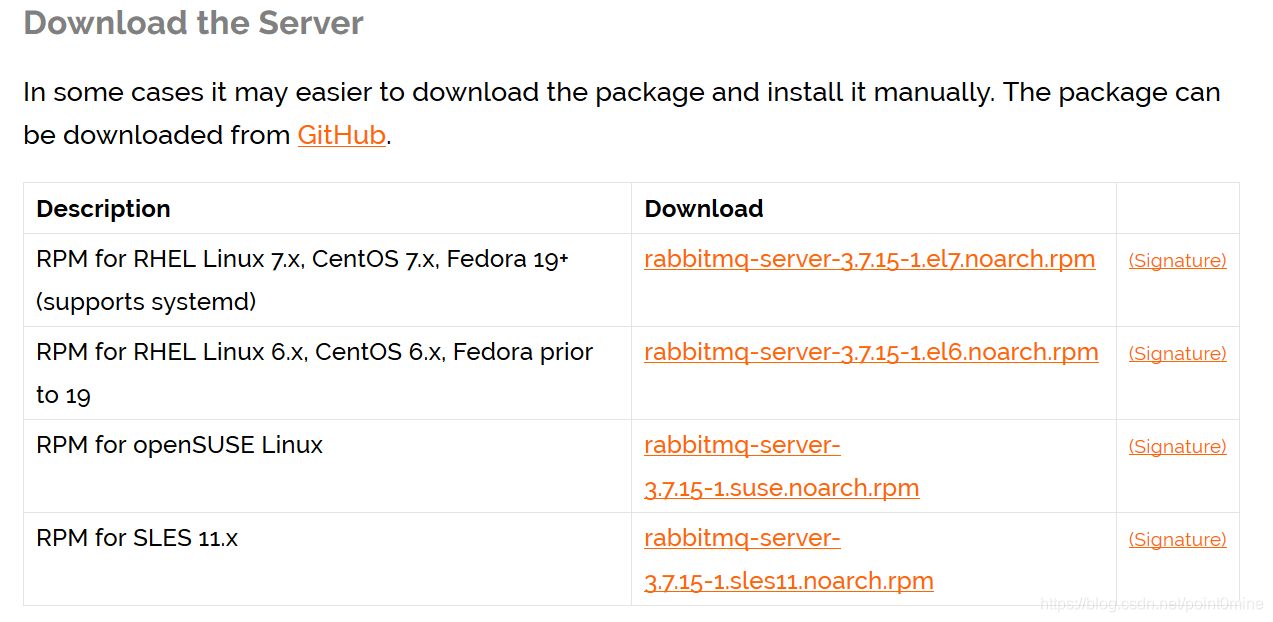Viewport: 1273px width, 622px height.
Task: Select the RHEL Linux 7.x description cell
Action: click(x=327, y=280)
